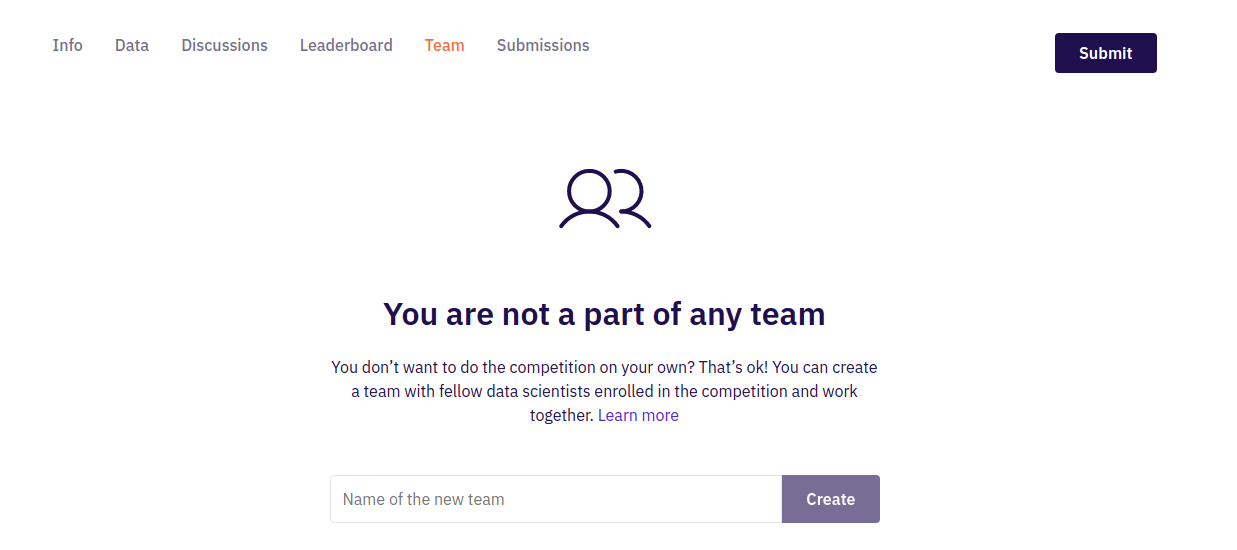Click the word 'You' starting the heading
The height and width of the screenshot is (550, 1237).
[410, 314]
